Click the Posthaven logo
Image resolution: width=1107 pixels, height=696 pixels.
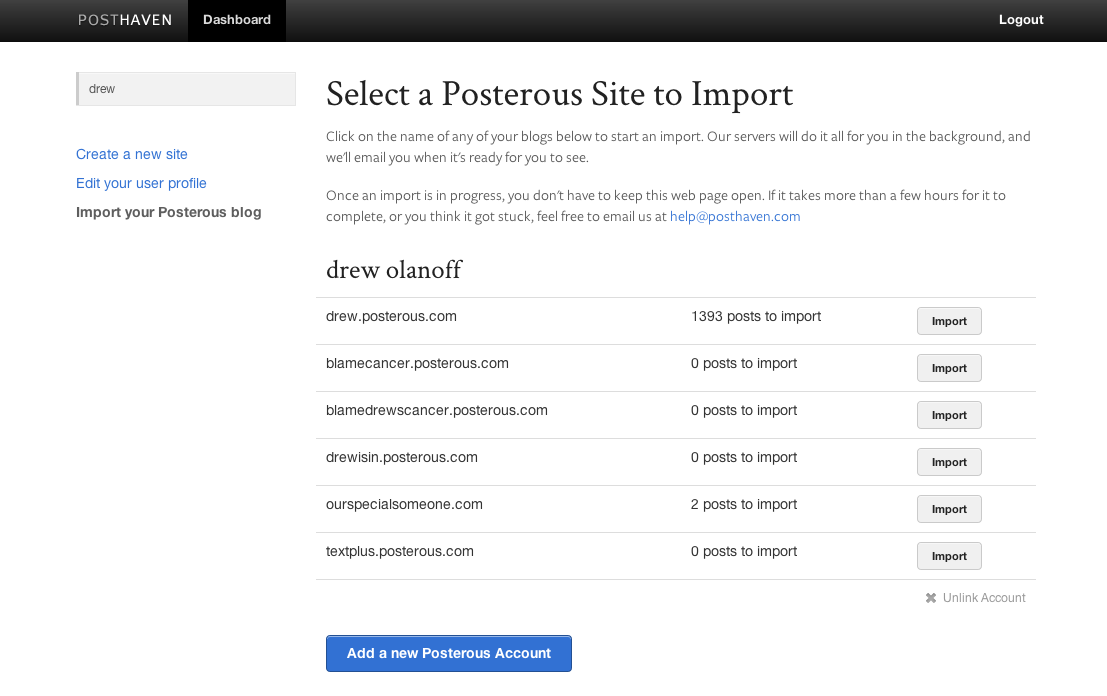point(125,20)
